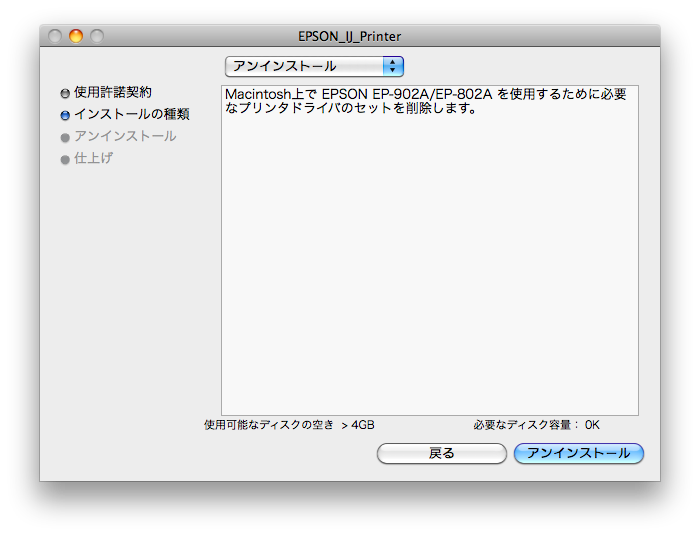Click the printer driver description text
Screen dimensions: 700x536
tap(425, 100)
